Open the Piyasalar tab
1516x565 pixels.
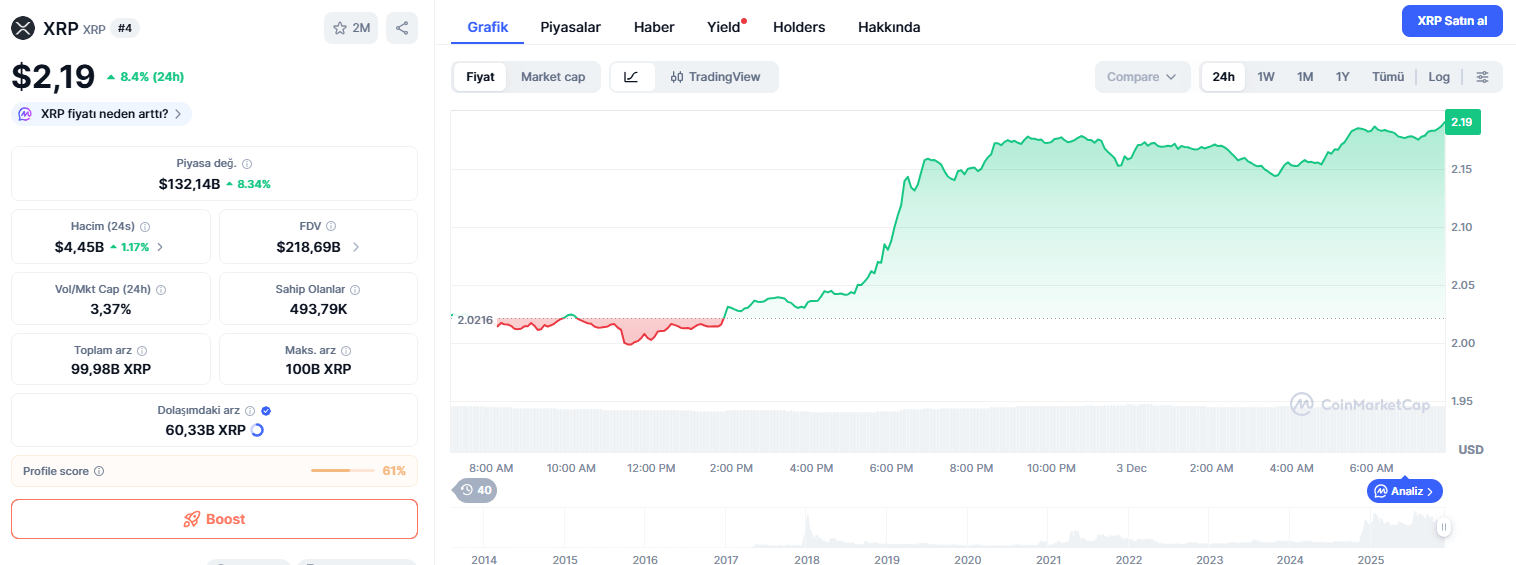tap(571, 27)
